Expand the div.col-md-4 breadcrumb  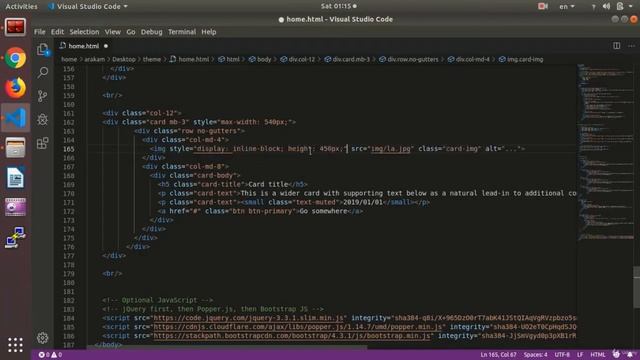[469, 59]
